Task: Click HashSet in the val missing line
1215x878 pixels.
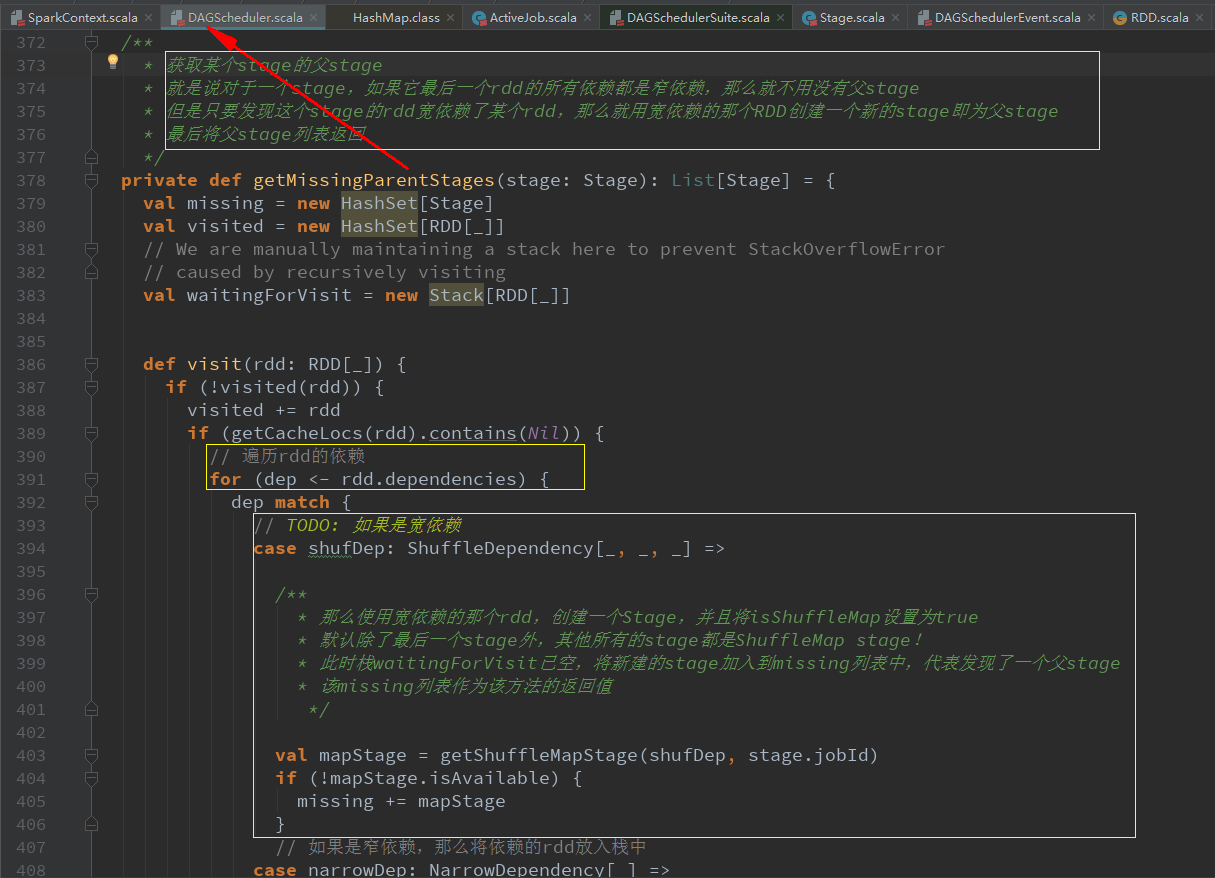Action: (379, 203)
